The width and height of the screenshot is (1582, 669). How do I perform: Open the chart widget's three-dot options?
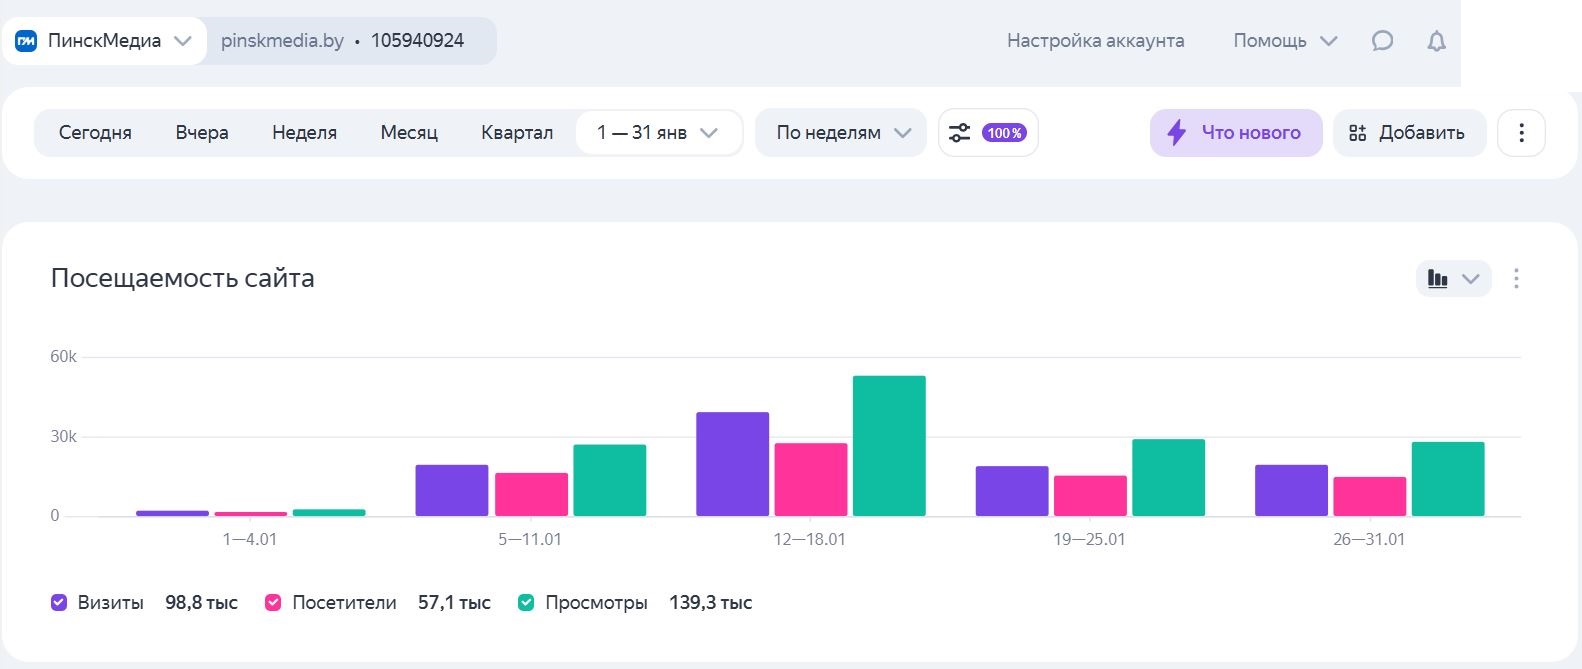click(x=1516, y=279)
